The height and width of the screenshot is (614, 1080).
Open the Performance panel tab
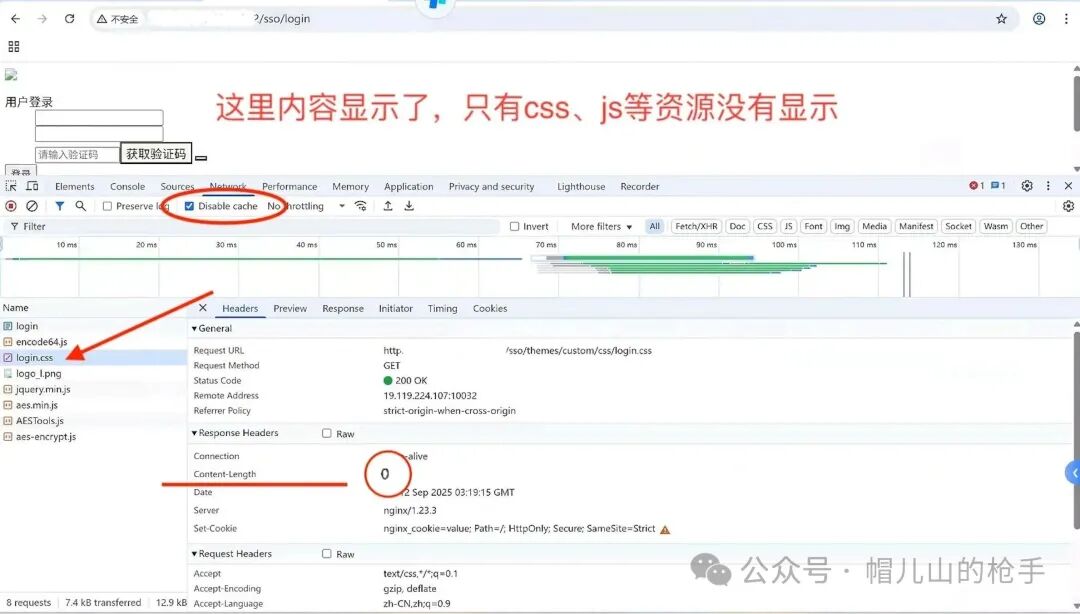click(x=289, y=186)
